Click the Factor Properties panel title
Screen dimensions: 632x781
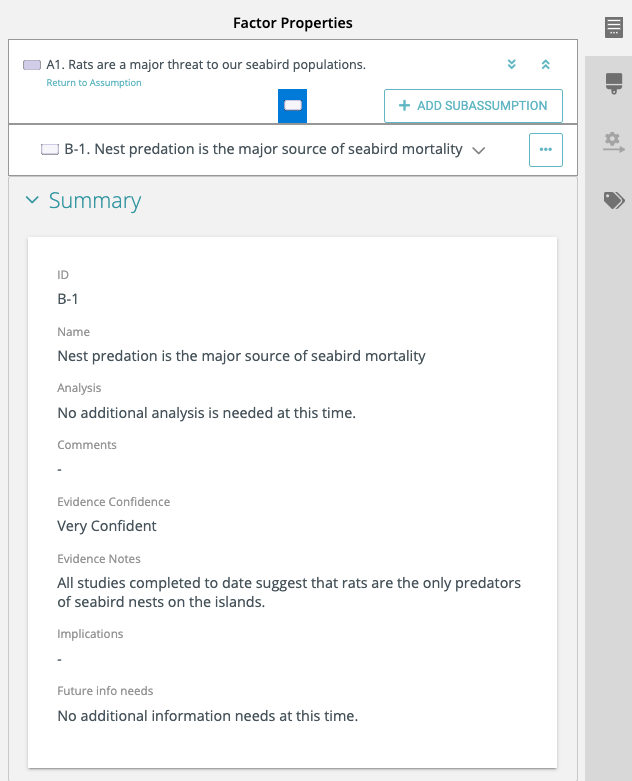coord(292,22)
